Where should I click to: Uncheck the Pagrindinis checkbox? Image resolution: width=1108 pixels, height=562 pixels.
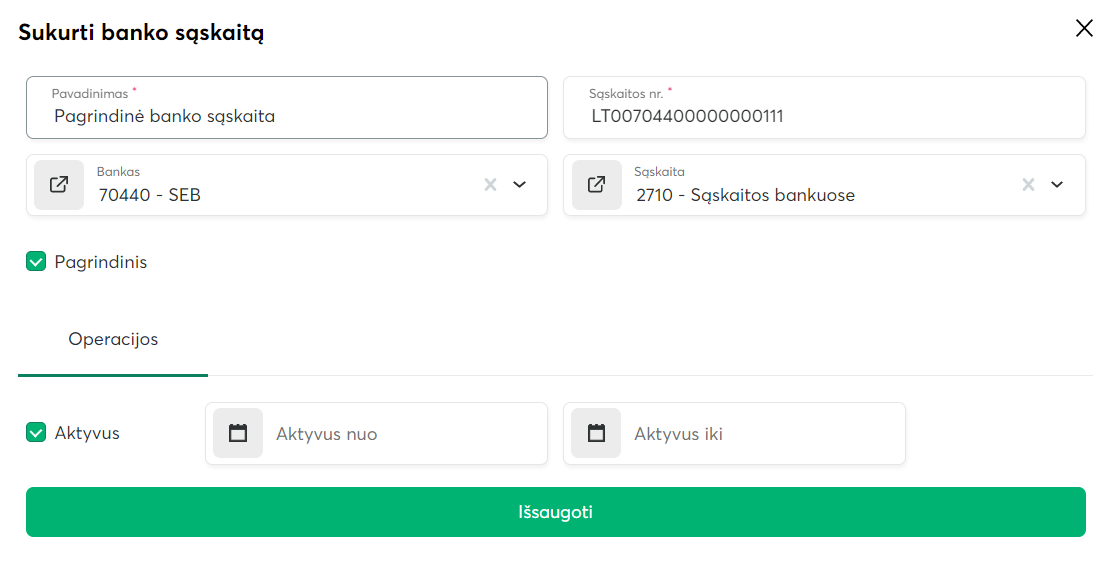click(x=36, y=262)
